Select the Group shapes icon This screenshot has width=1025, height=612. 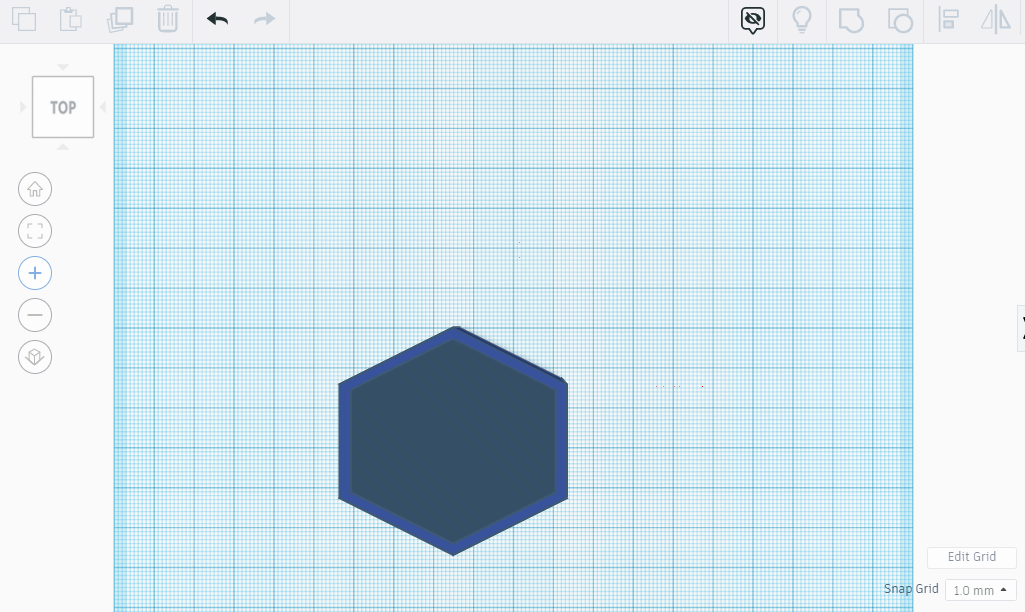tap(851, 19)
